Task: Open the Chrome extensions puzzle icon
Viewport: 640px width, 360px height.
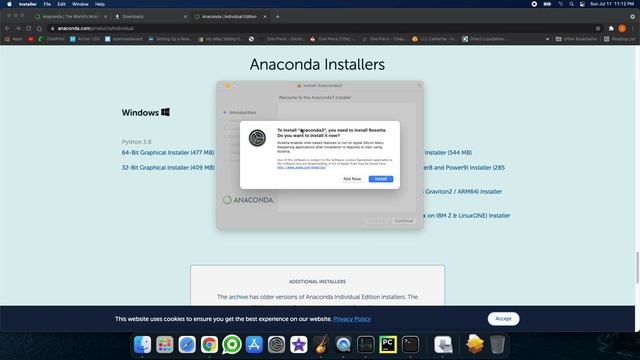Action: (x=611, y=28)
